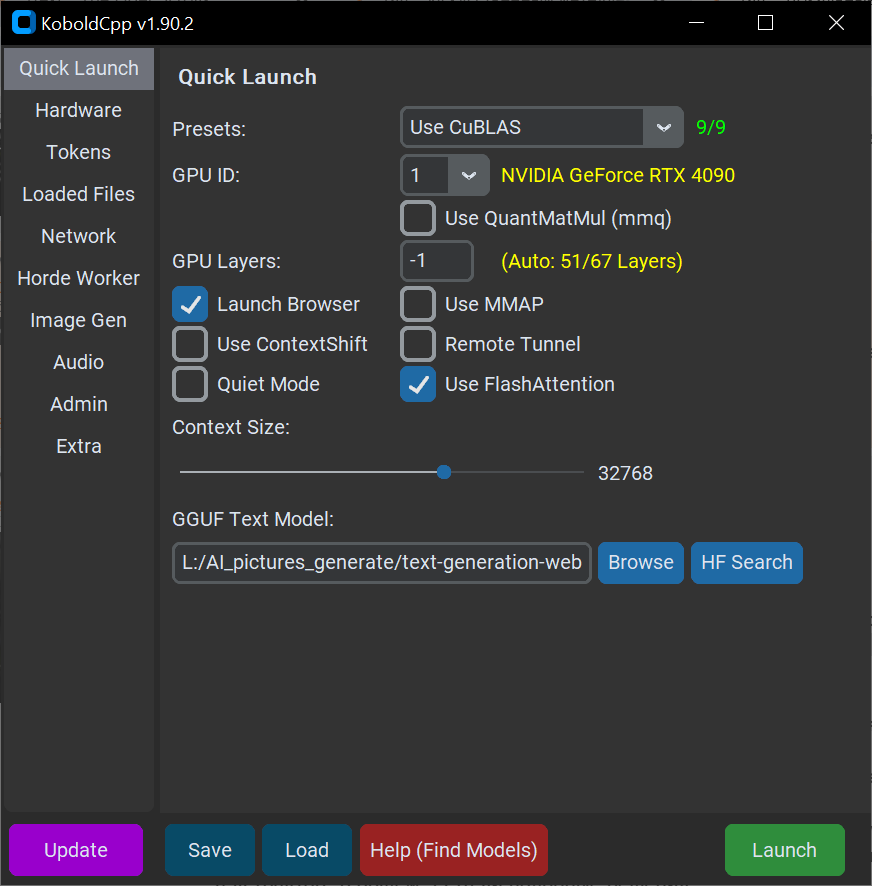872x886 pixels.
Task: Turn on Quiet Mode checkbox
Action: coord(190,384)
